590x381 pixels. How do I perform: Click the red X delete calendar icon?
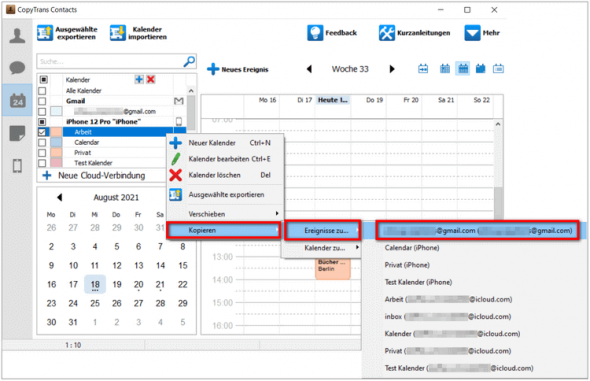(x=151, y=79)
